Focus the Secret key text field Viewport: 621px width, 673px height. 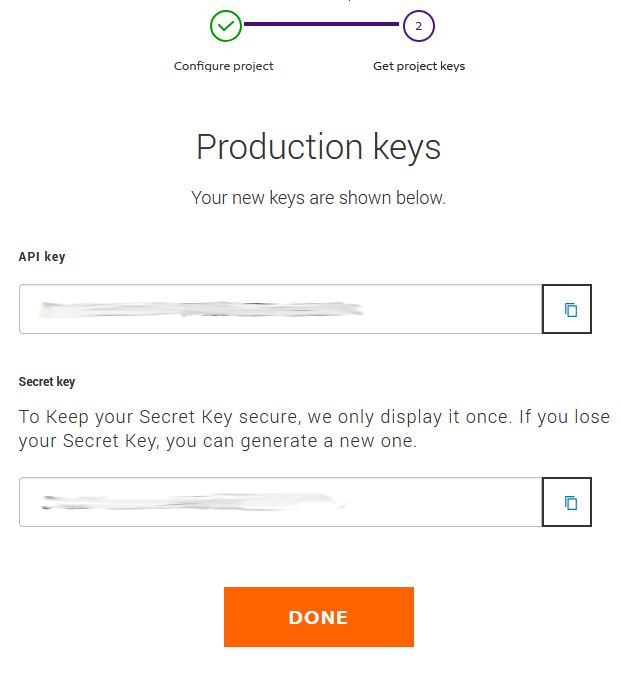click(450, 502)
